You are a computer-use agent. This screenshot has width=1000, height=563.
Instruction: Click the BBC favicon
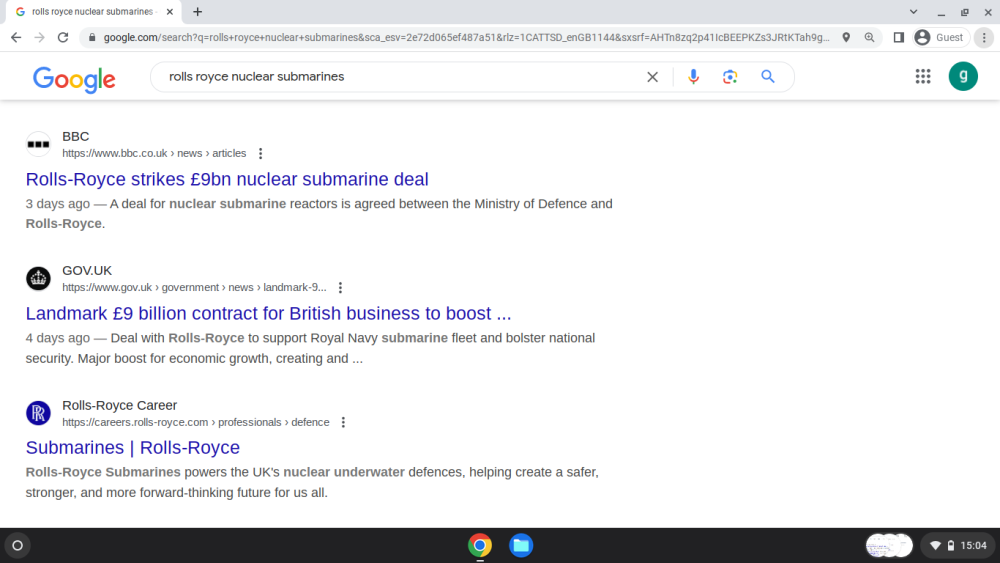point(38,144)
